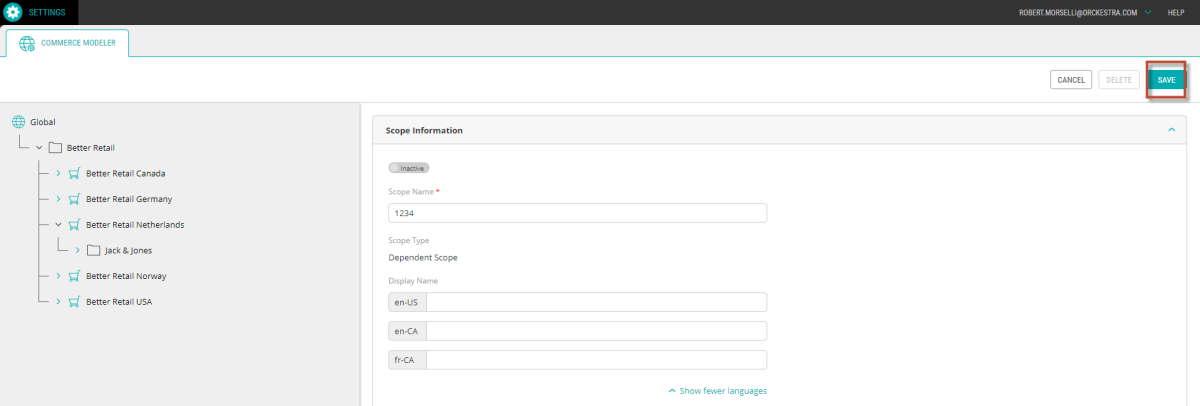Click Show fewer languages link
This screenshot has width=1200, height=406.
tap(717, 391)
